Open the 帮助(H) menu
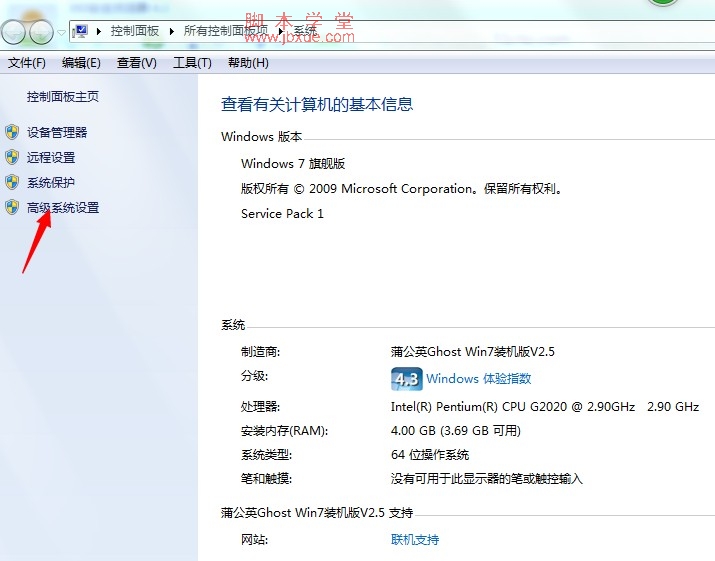Image resolution: width=715 pixels, height=561 pixels. 248,62
